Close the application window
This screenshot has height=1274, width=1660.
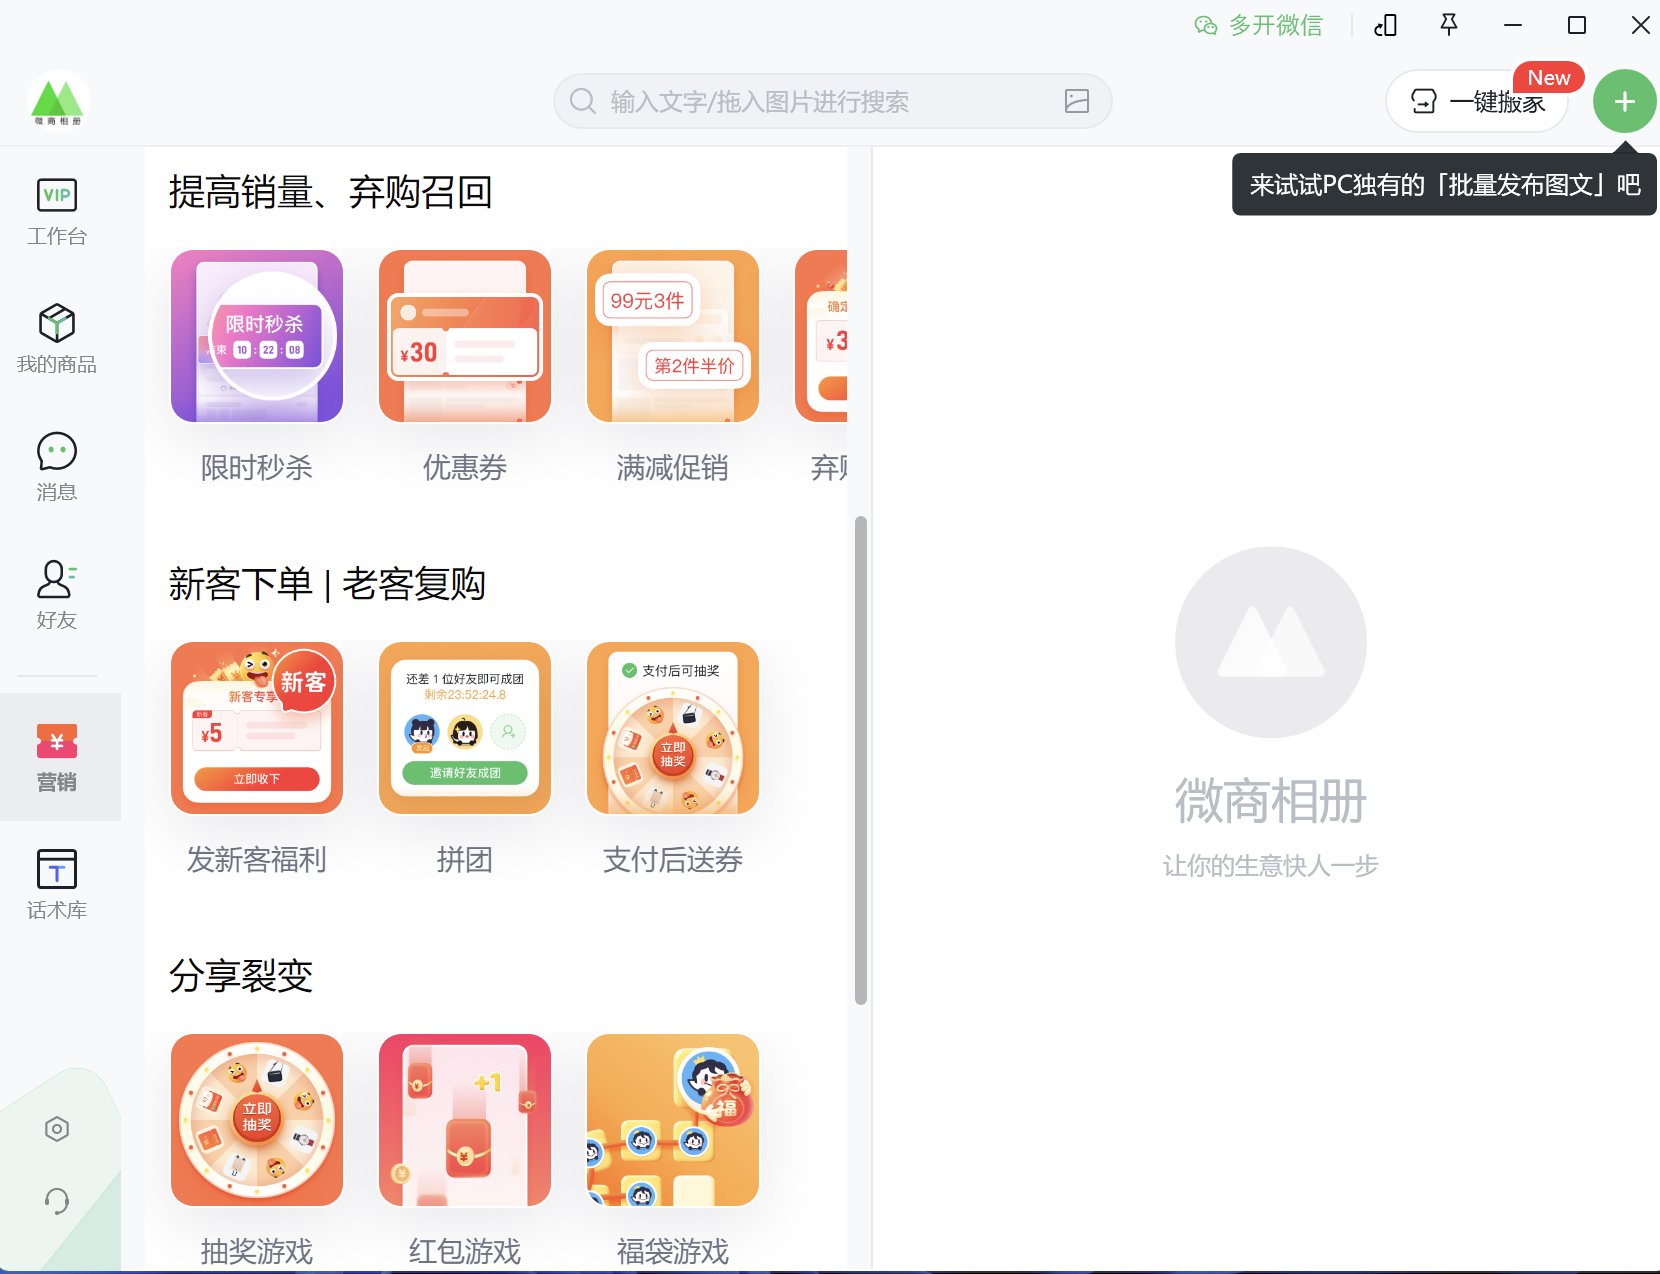(x=1641, y=25)
